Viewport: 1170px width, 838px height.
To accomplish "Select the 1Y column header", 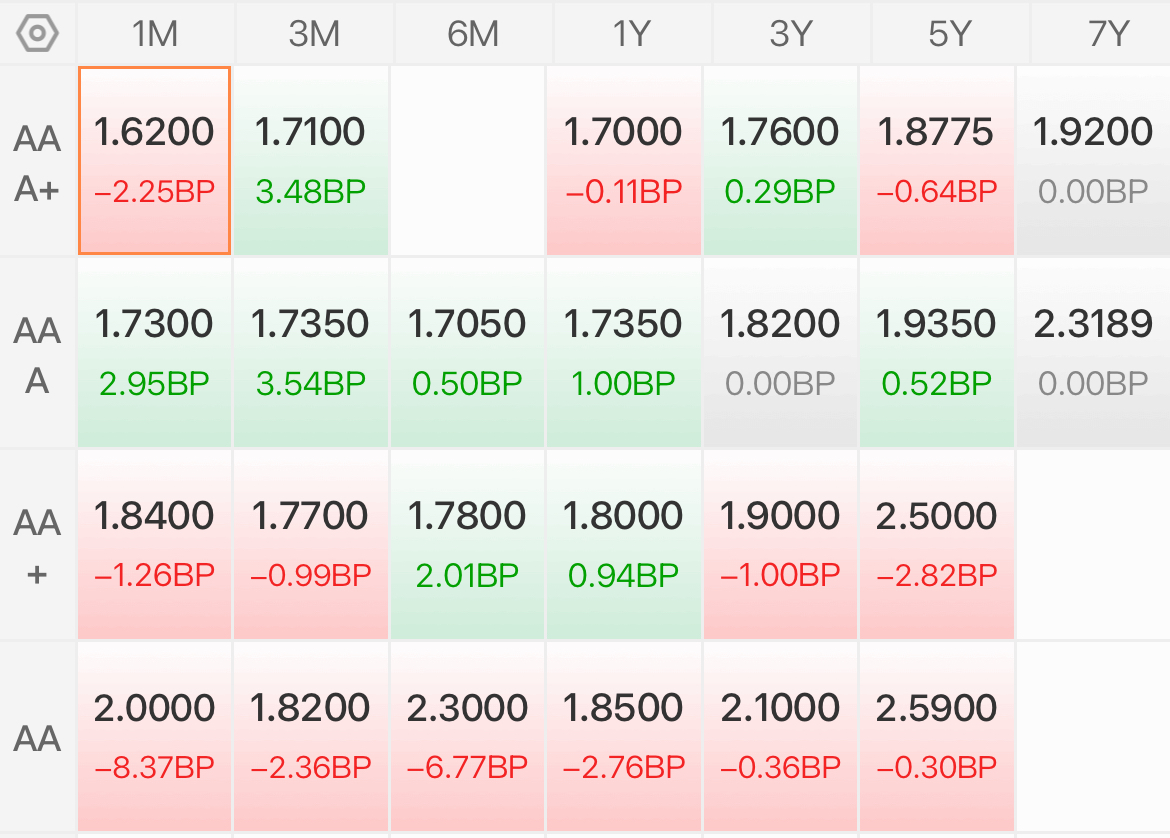I will coord(632,34).
